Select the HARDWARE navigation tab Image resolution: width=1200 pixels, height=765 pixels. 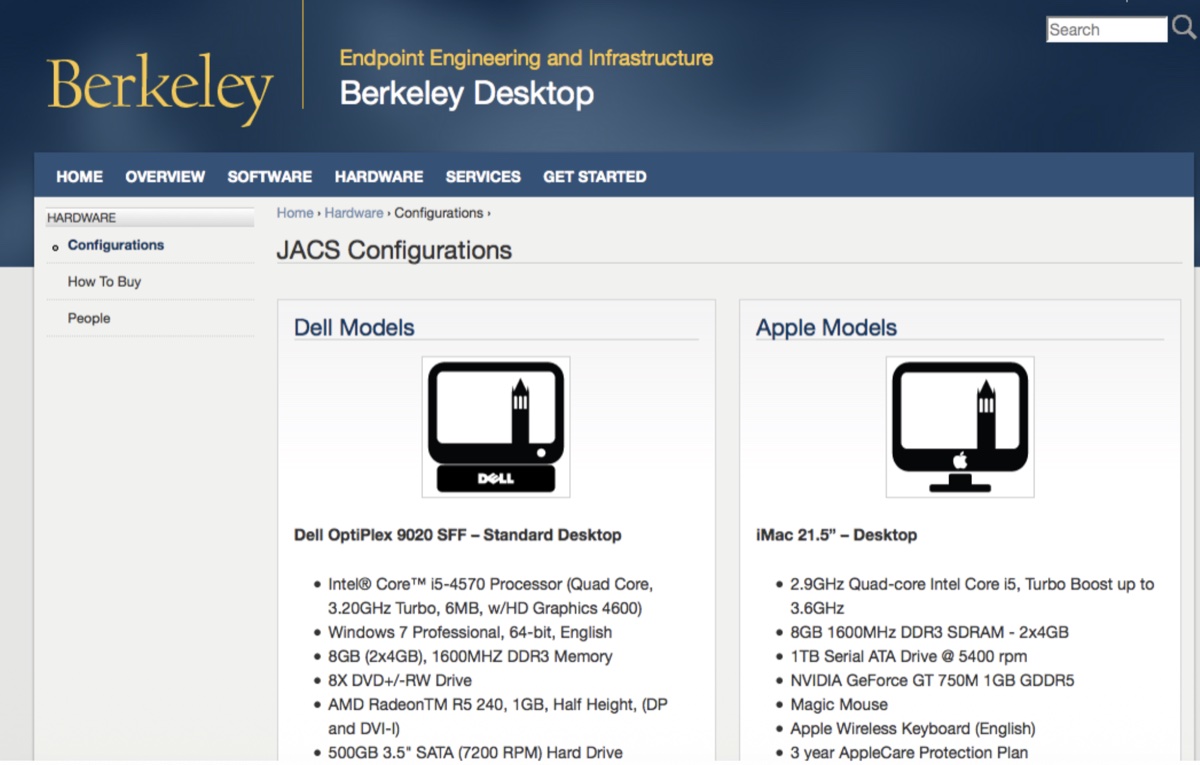378,177
